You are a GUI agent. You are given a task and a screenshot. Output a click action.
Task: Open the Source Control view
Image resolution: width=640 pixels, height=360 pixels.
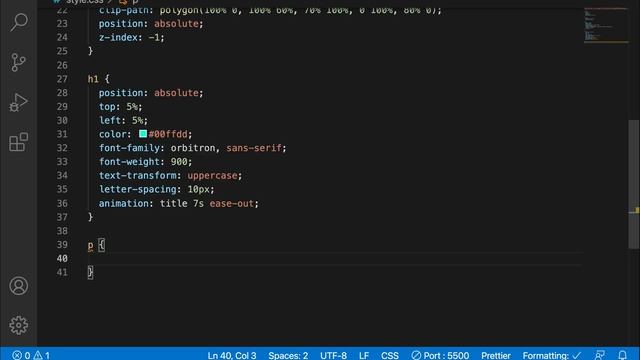click(19, 62)
